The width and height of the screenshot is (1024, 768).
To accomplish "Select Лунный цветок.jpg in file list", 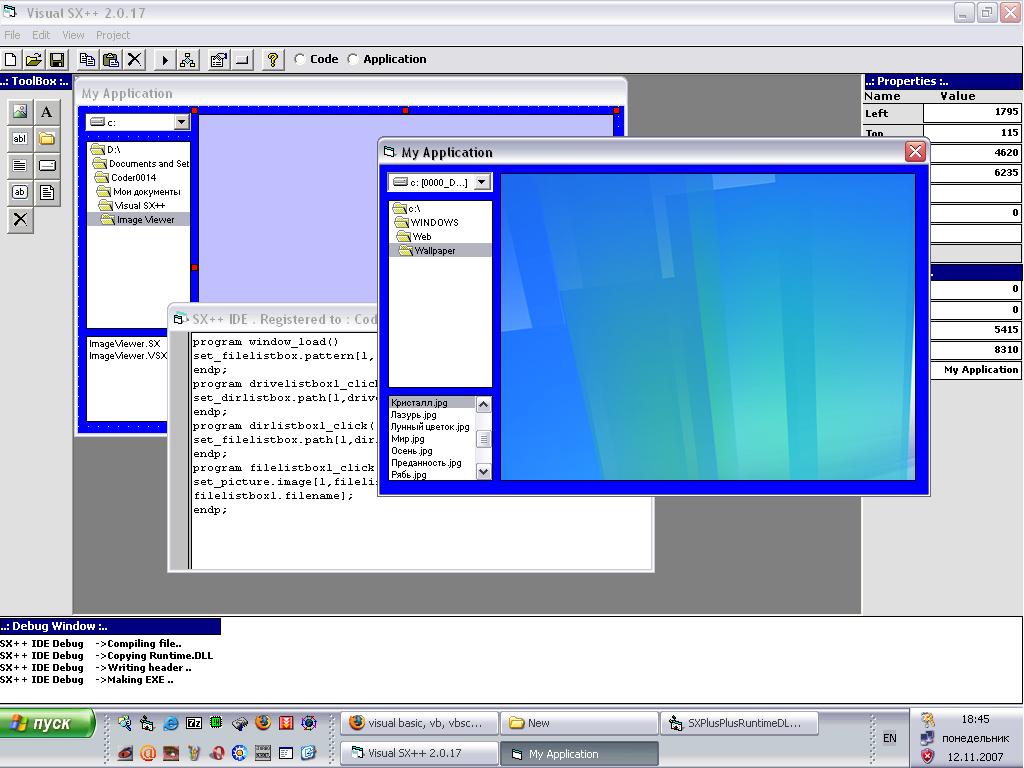I will 430,427.
